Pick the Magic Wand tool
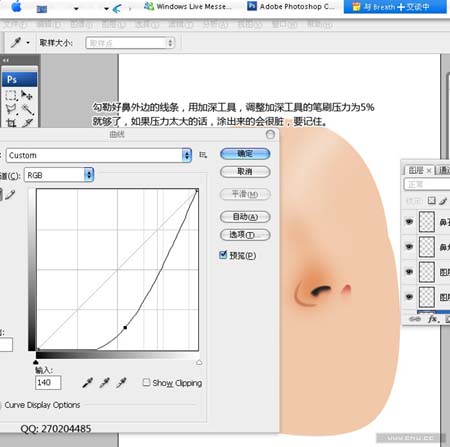The height and width of the screenshot is (447, 450). 27,109
